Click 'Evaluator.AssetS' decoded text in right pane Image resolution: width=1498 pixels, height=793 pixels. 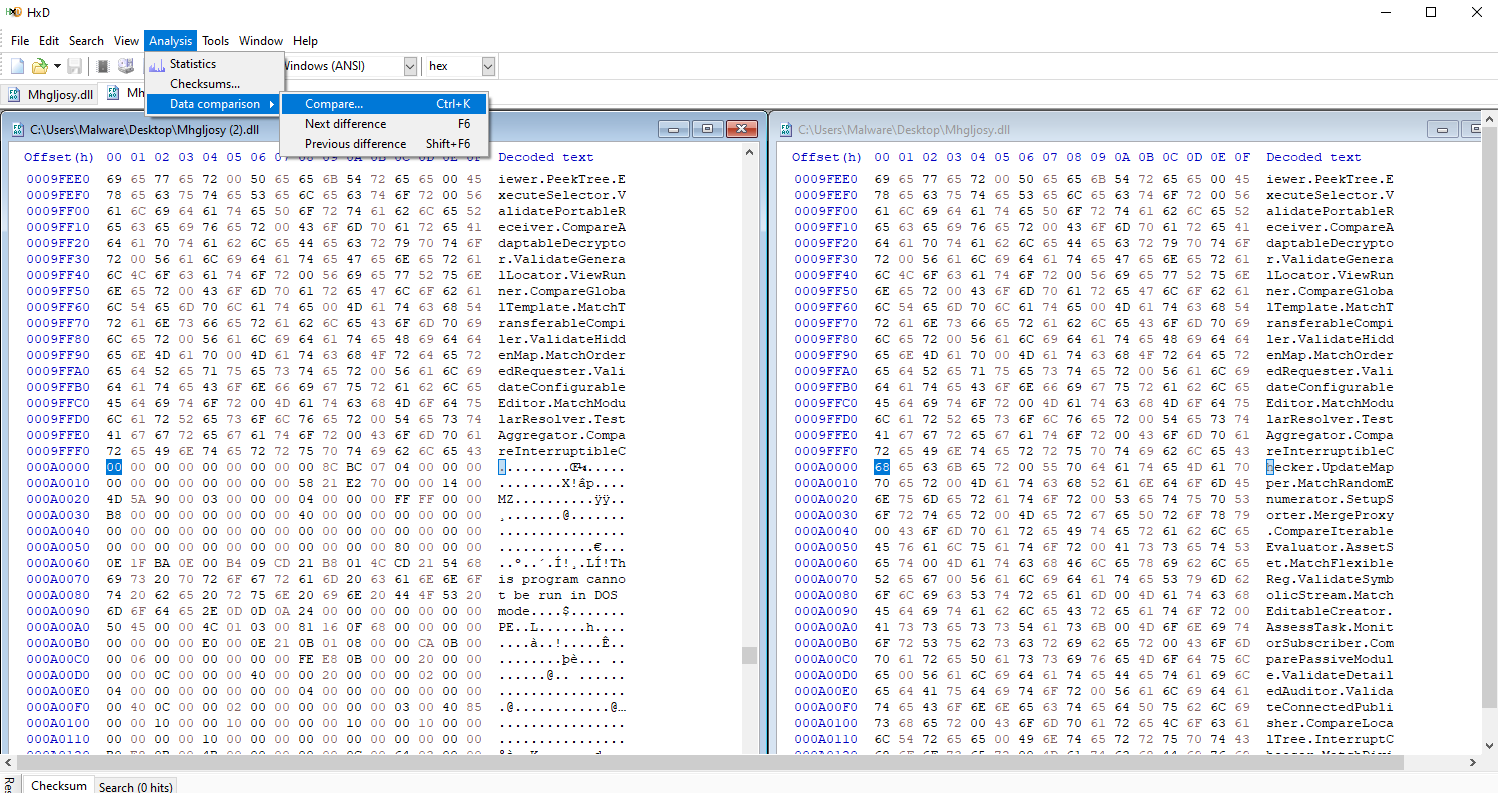(1330, 547)
